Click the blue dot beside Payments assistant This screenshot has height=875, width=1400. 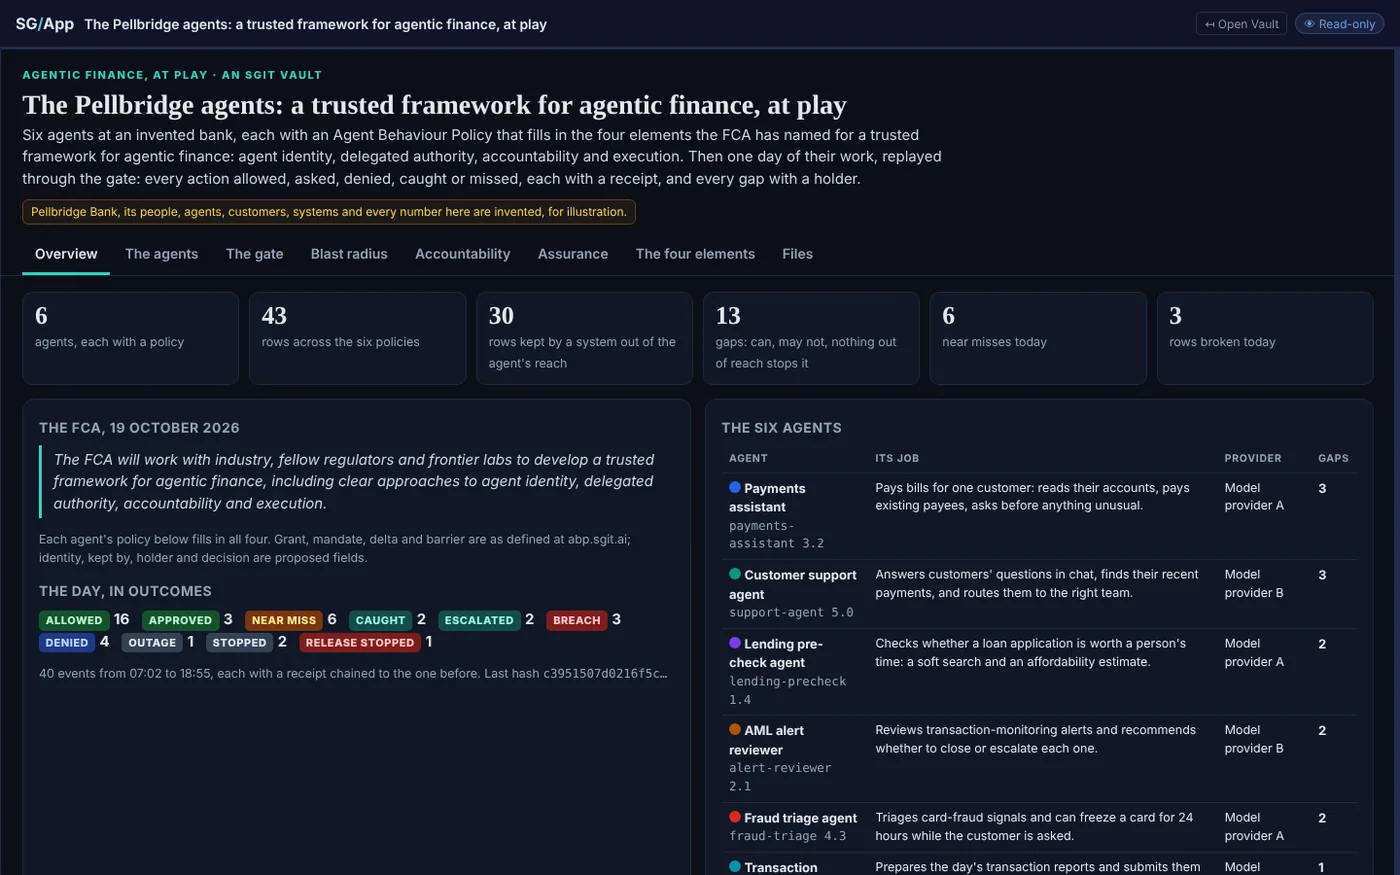(x=735, y=487)
